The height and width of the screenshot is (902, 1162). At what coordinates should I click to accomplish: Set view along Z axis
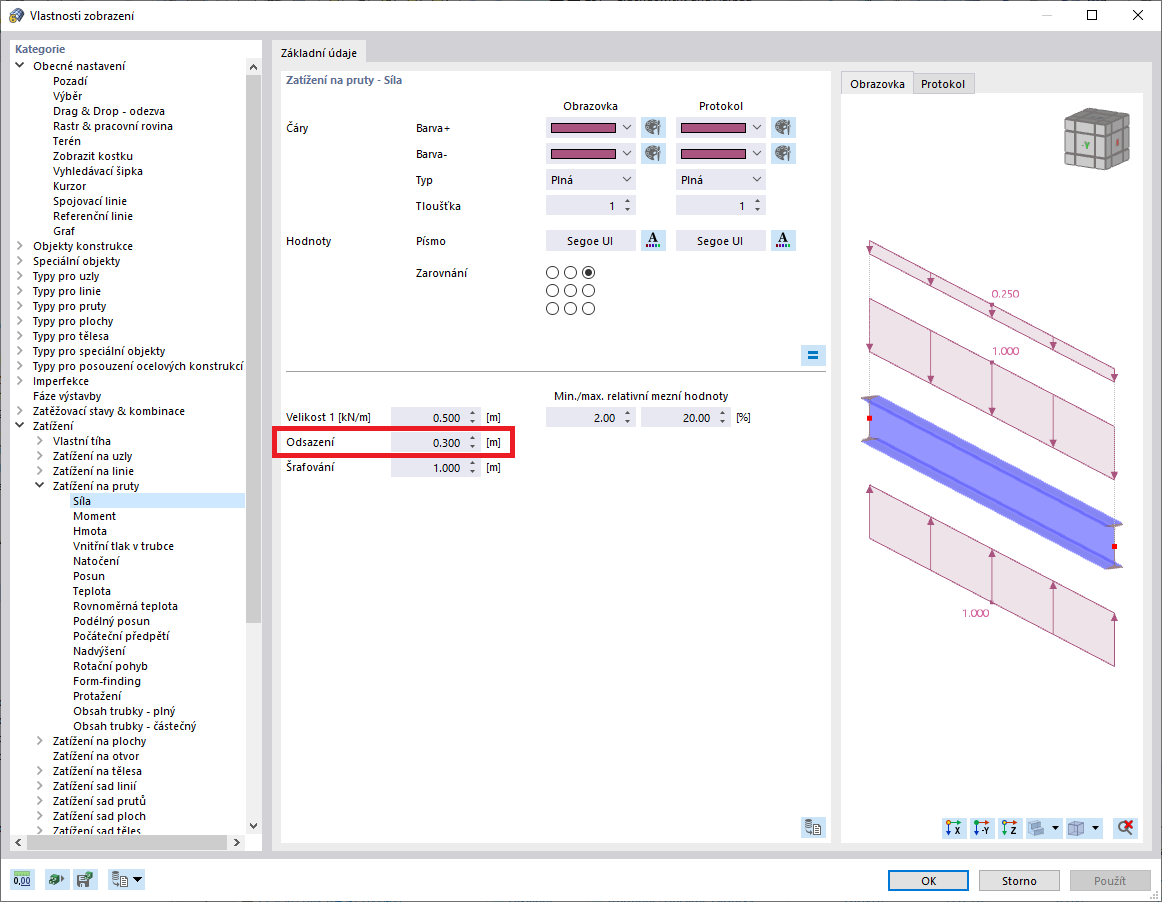[x=1009, y=828]
